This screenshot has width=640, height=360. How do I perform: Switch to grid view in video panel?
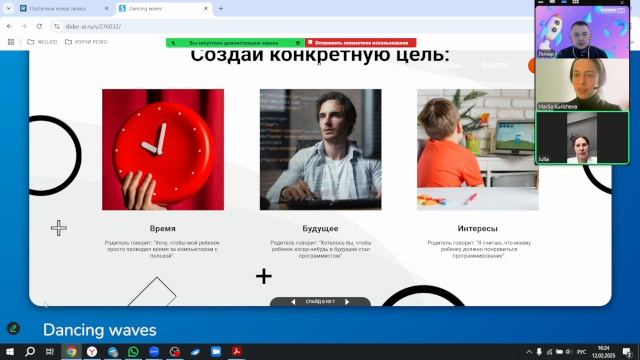(x=576, y=2)
